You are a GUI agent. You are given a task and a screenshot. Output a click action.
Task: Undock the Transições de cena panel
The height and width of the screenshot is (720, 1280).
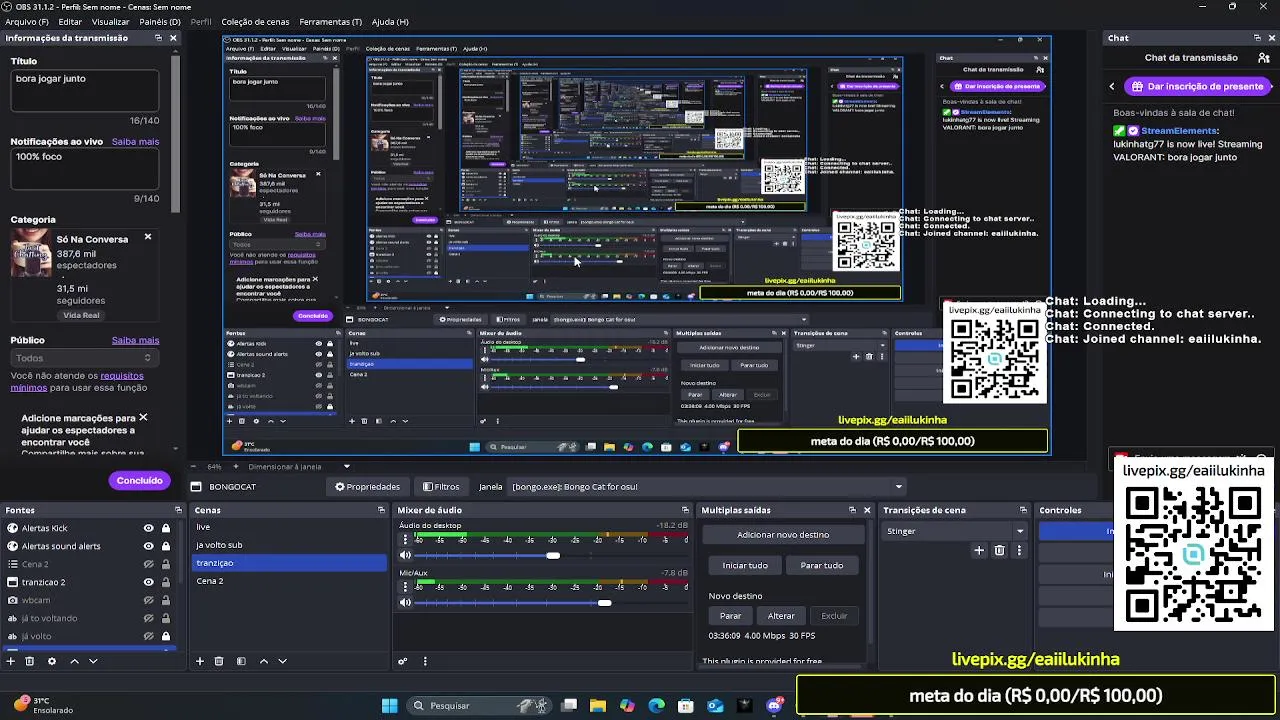click(1022, 510)
